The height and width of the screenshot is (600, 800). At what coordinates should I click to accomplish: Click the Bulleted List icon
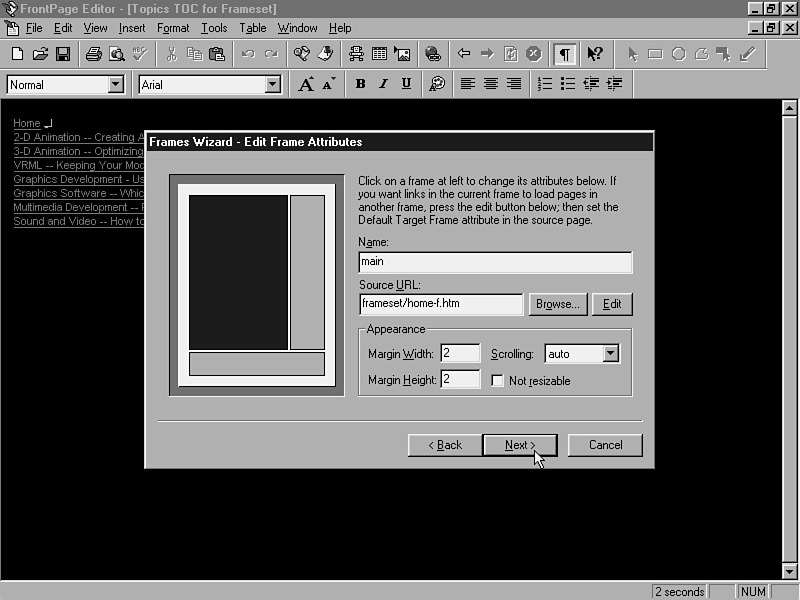click(568, 85)
